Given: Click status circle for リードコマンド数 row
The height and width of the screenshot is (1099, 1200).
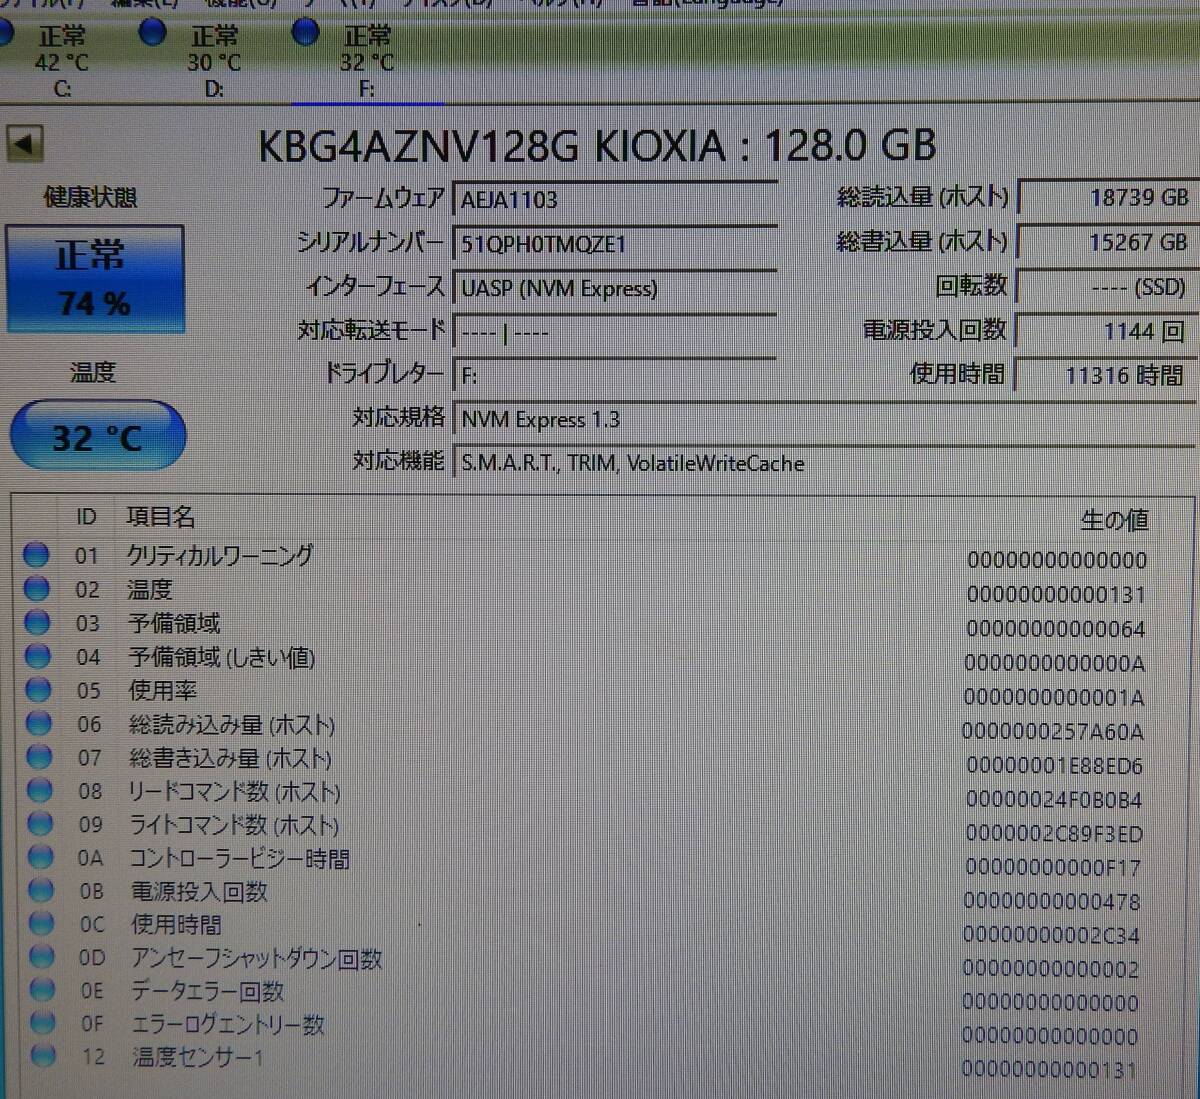Looking at the screenshot, I should click(40, 790).
